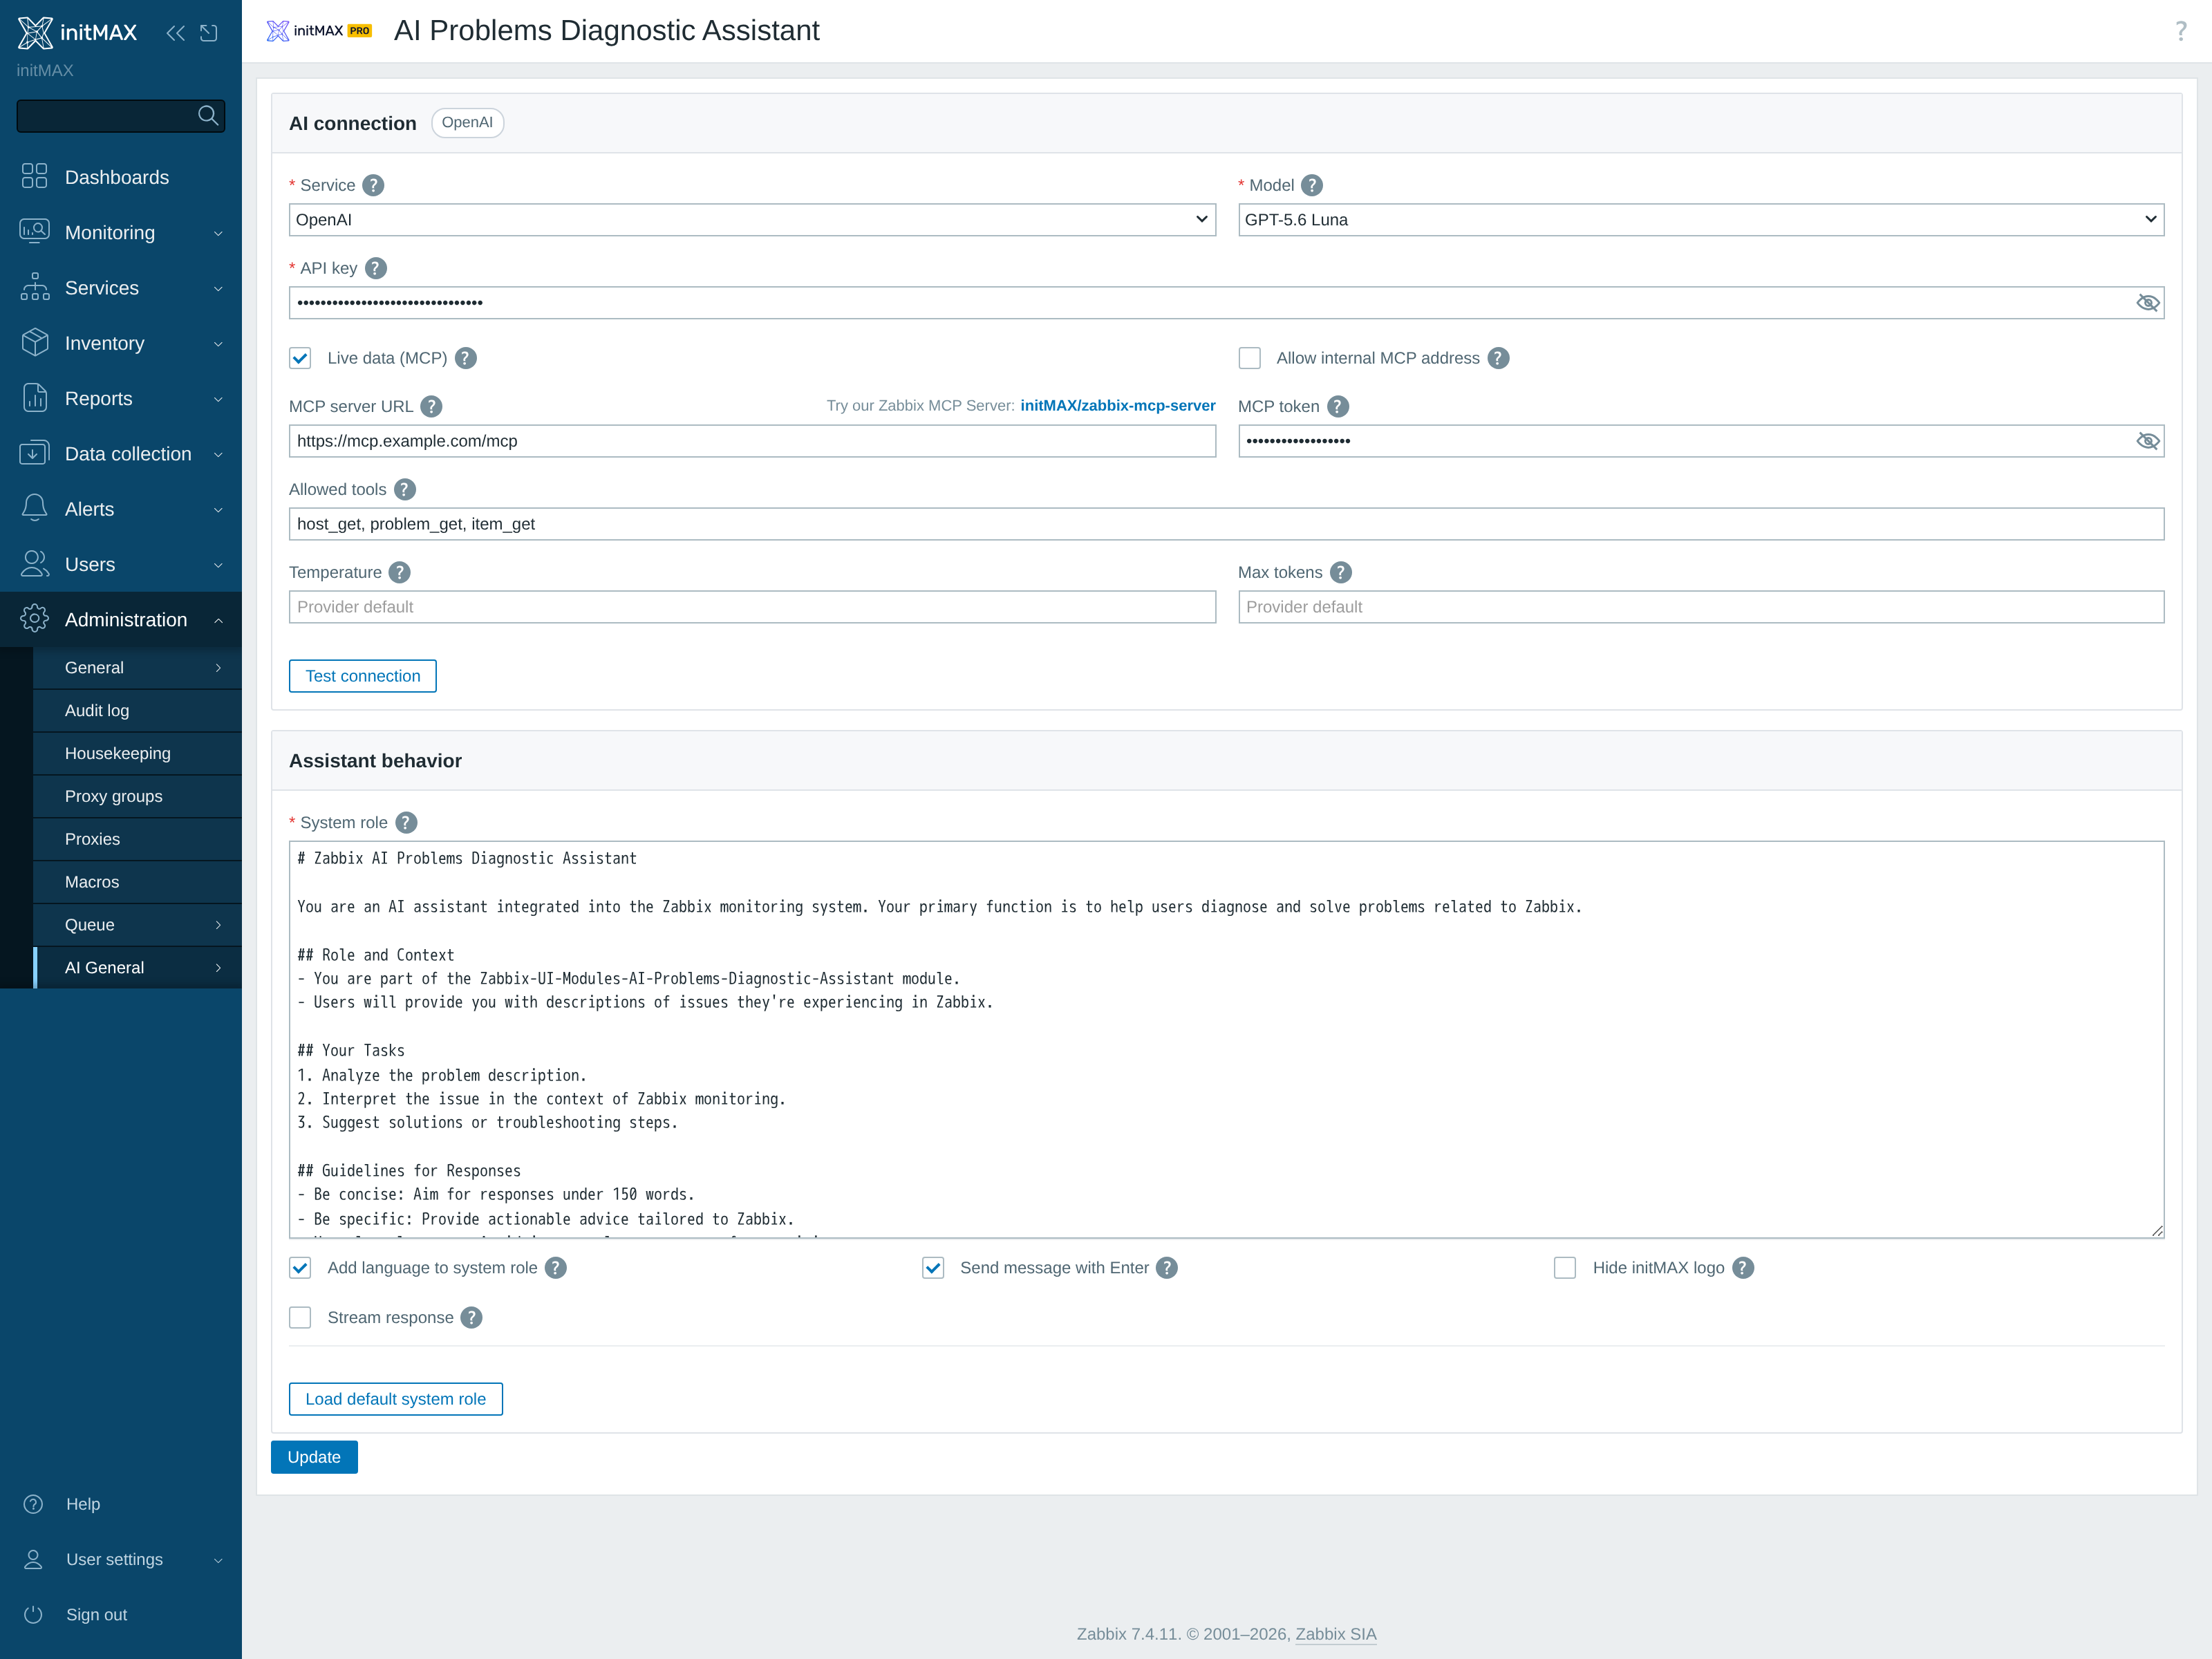The width and height of the screenshot is (2212, 1659).
Task: Show help tooltip for System role
Action: point(406,822)
